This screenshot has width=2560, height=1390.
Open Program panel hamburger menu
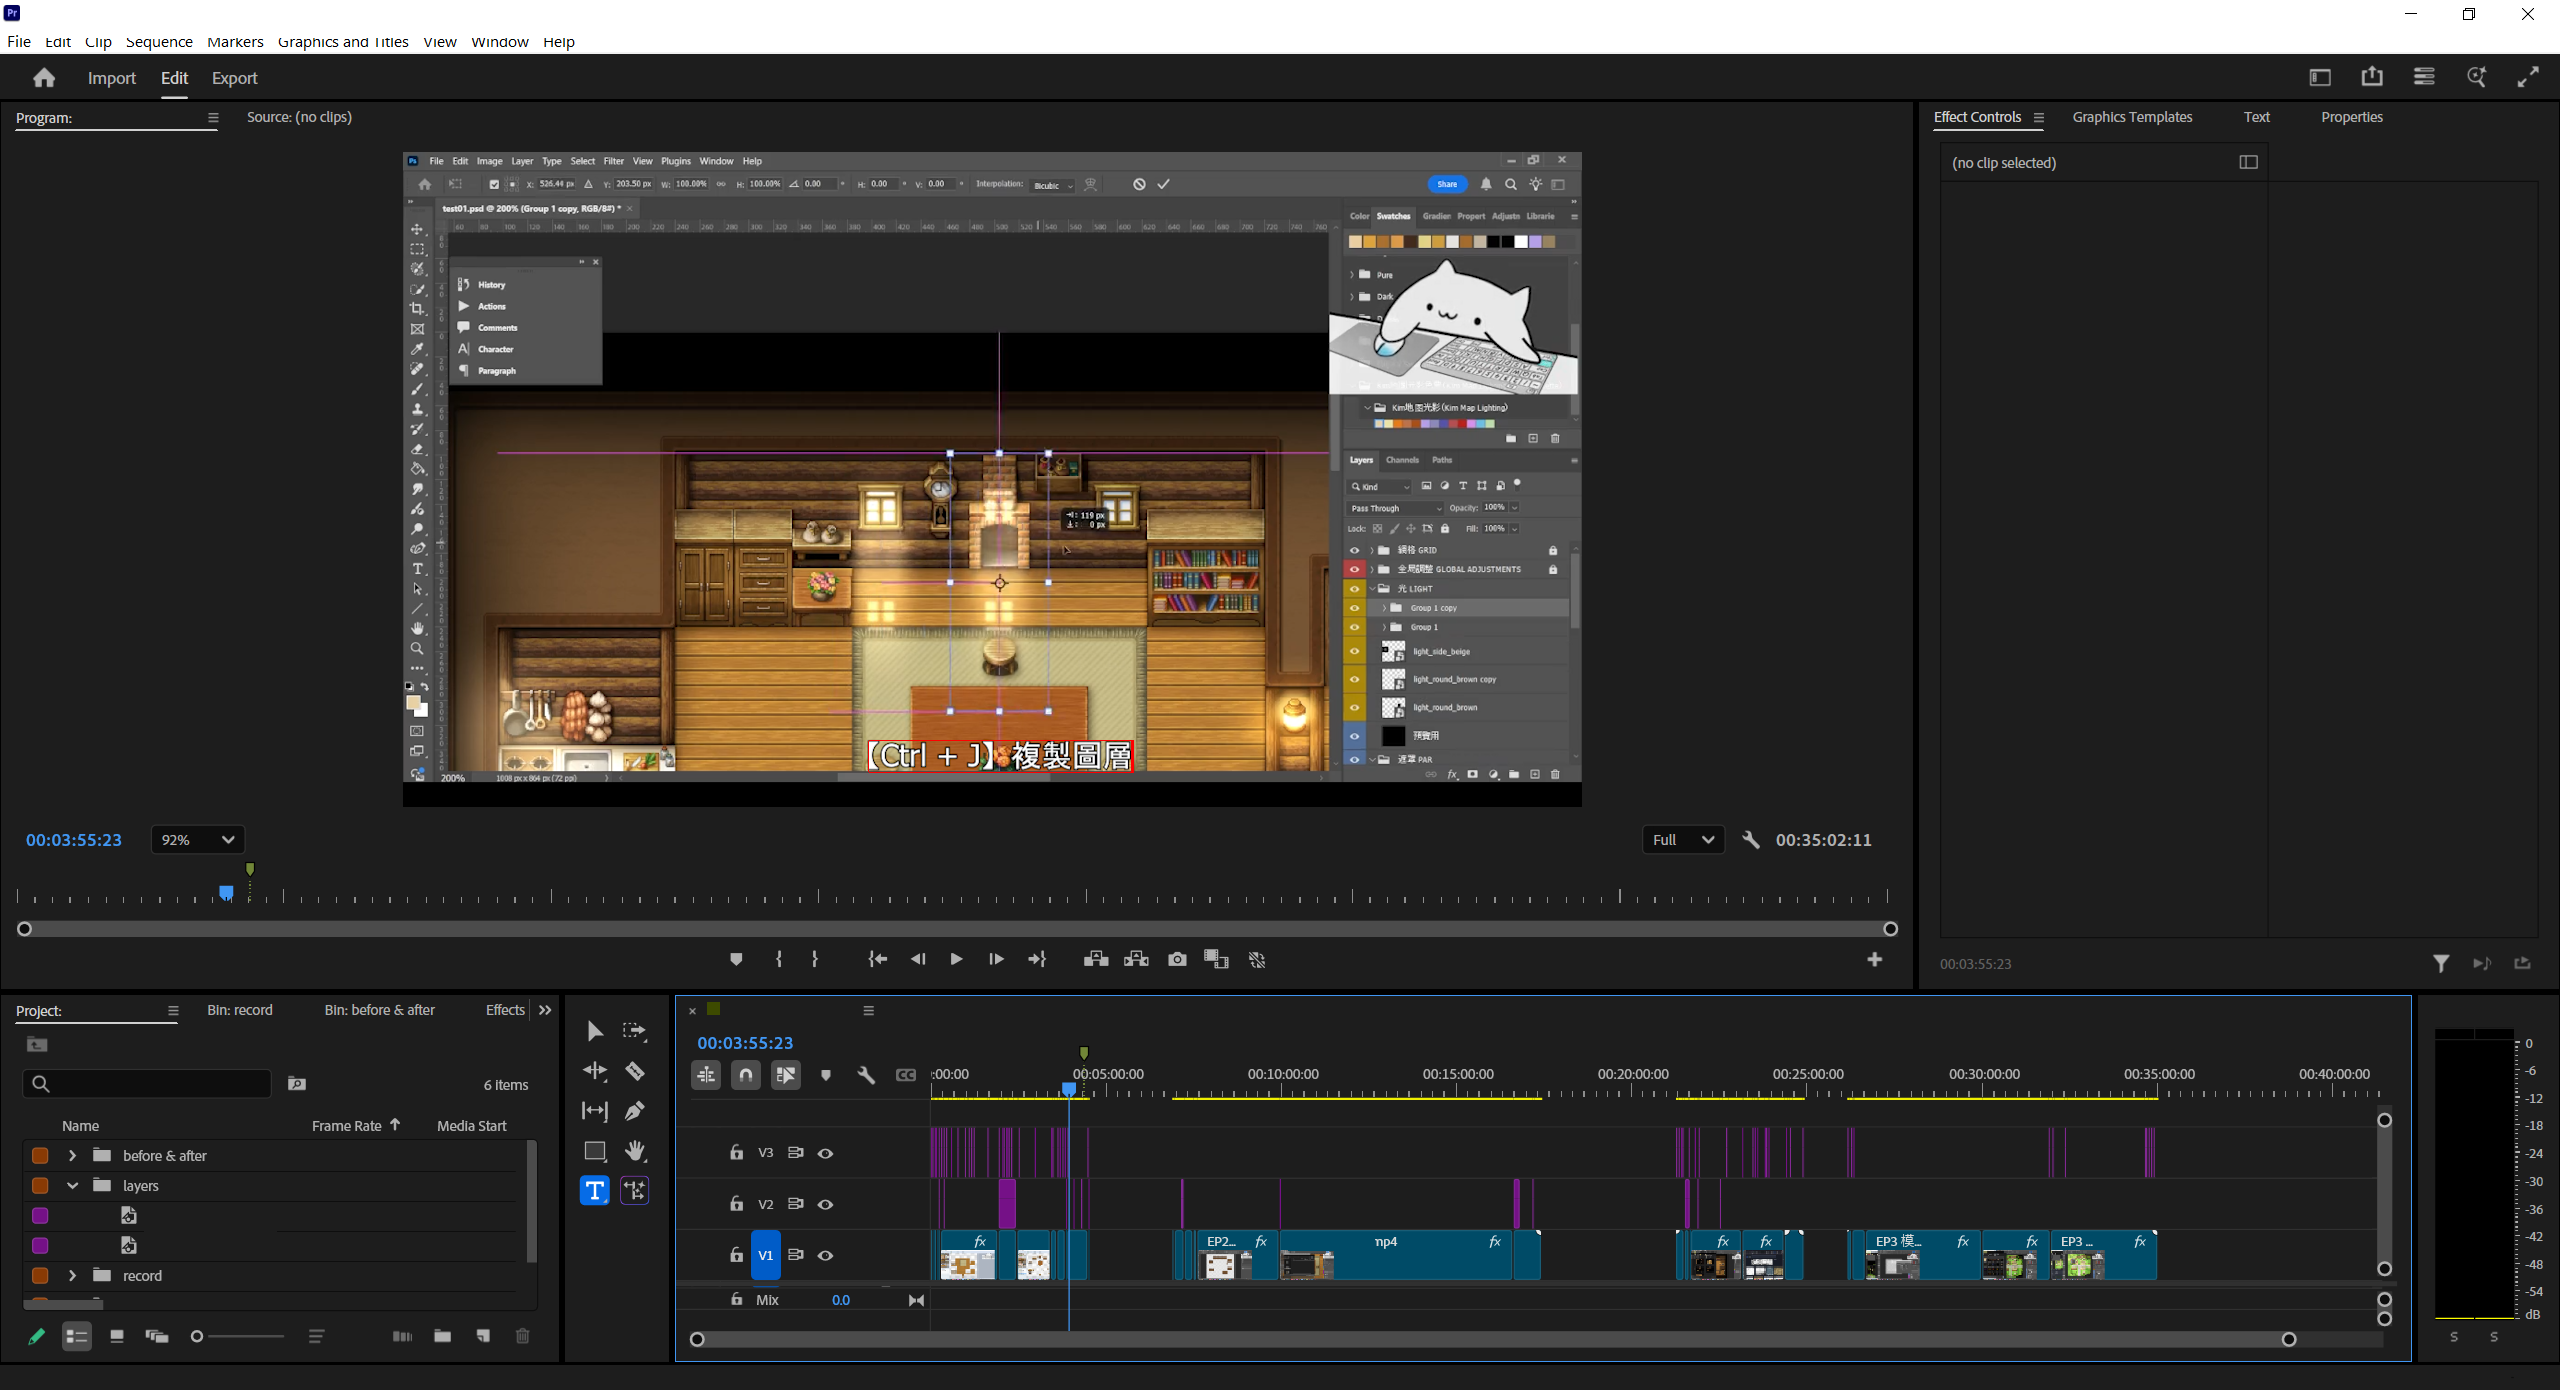click(213, 118)
